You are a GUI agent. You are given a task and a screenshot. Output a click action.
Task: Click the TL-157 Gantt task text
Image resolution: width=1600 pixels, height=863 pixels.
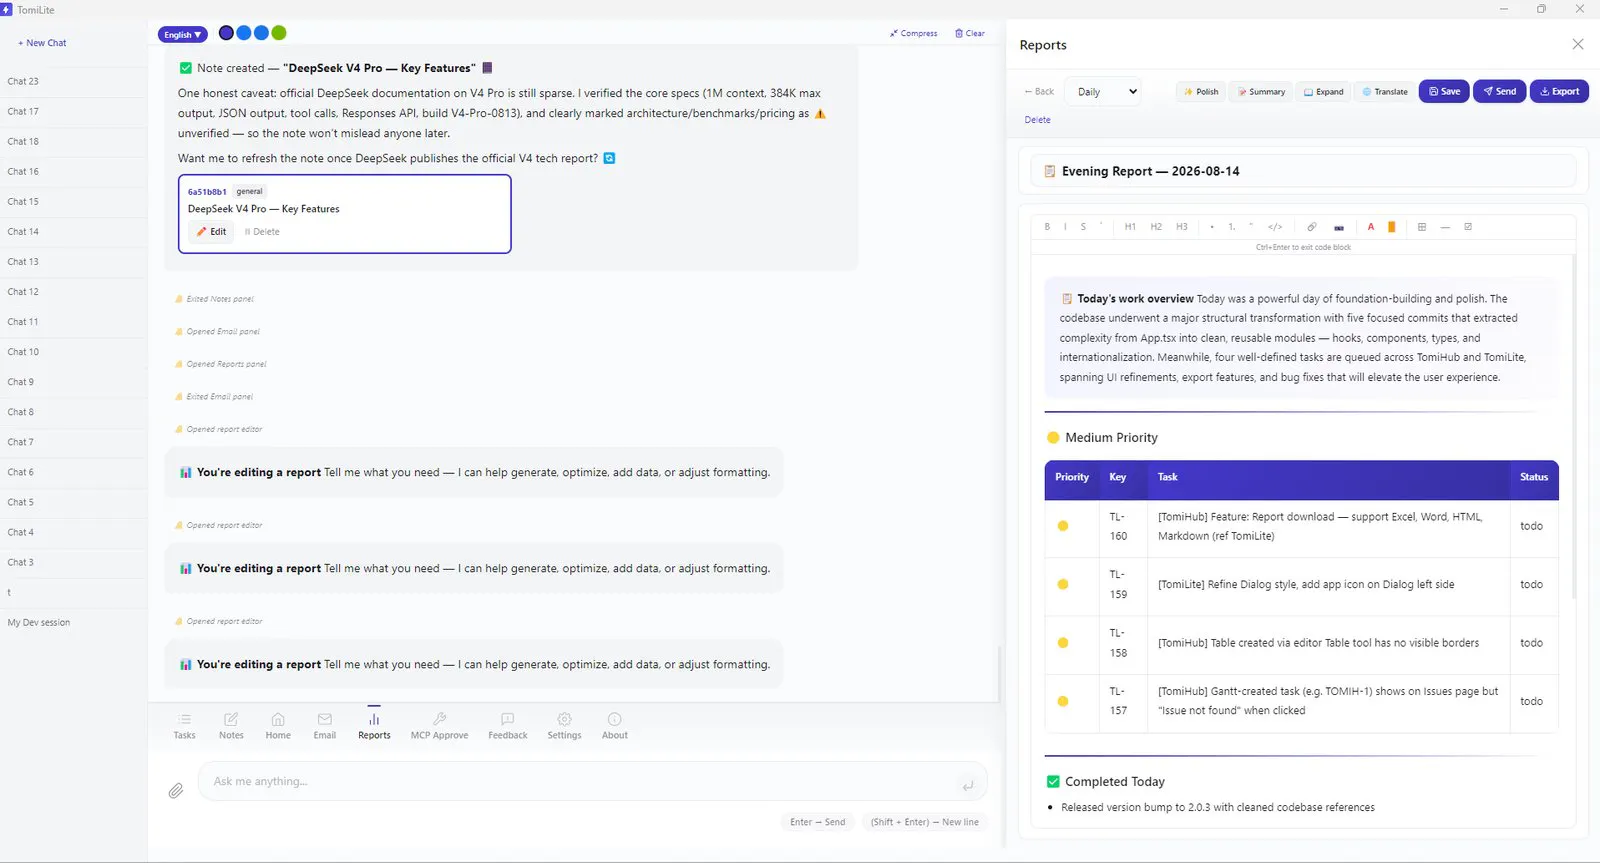point(1328,701)
